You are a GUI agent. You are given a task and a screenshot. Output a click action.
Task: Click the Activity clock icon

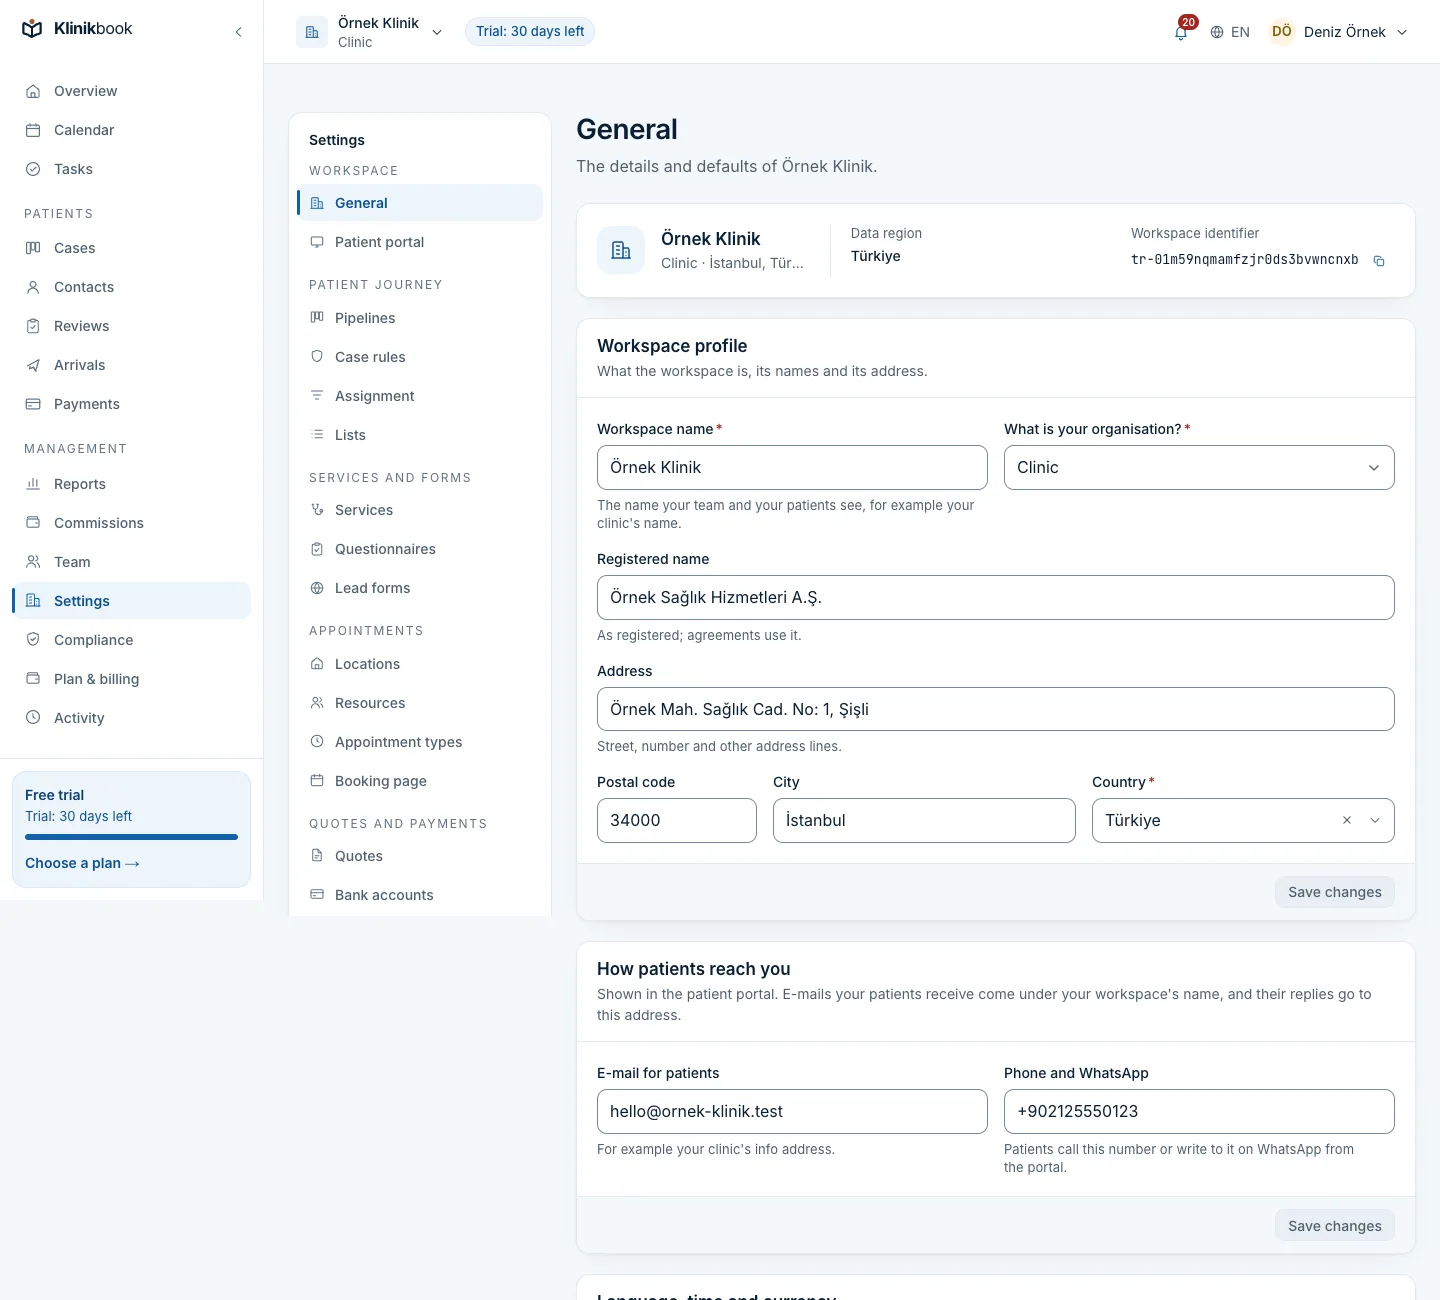pyautogui.click(x=33, y=718)
